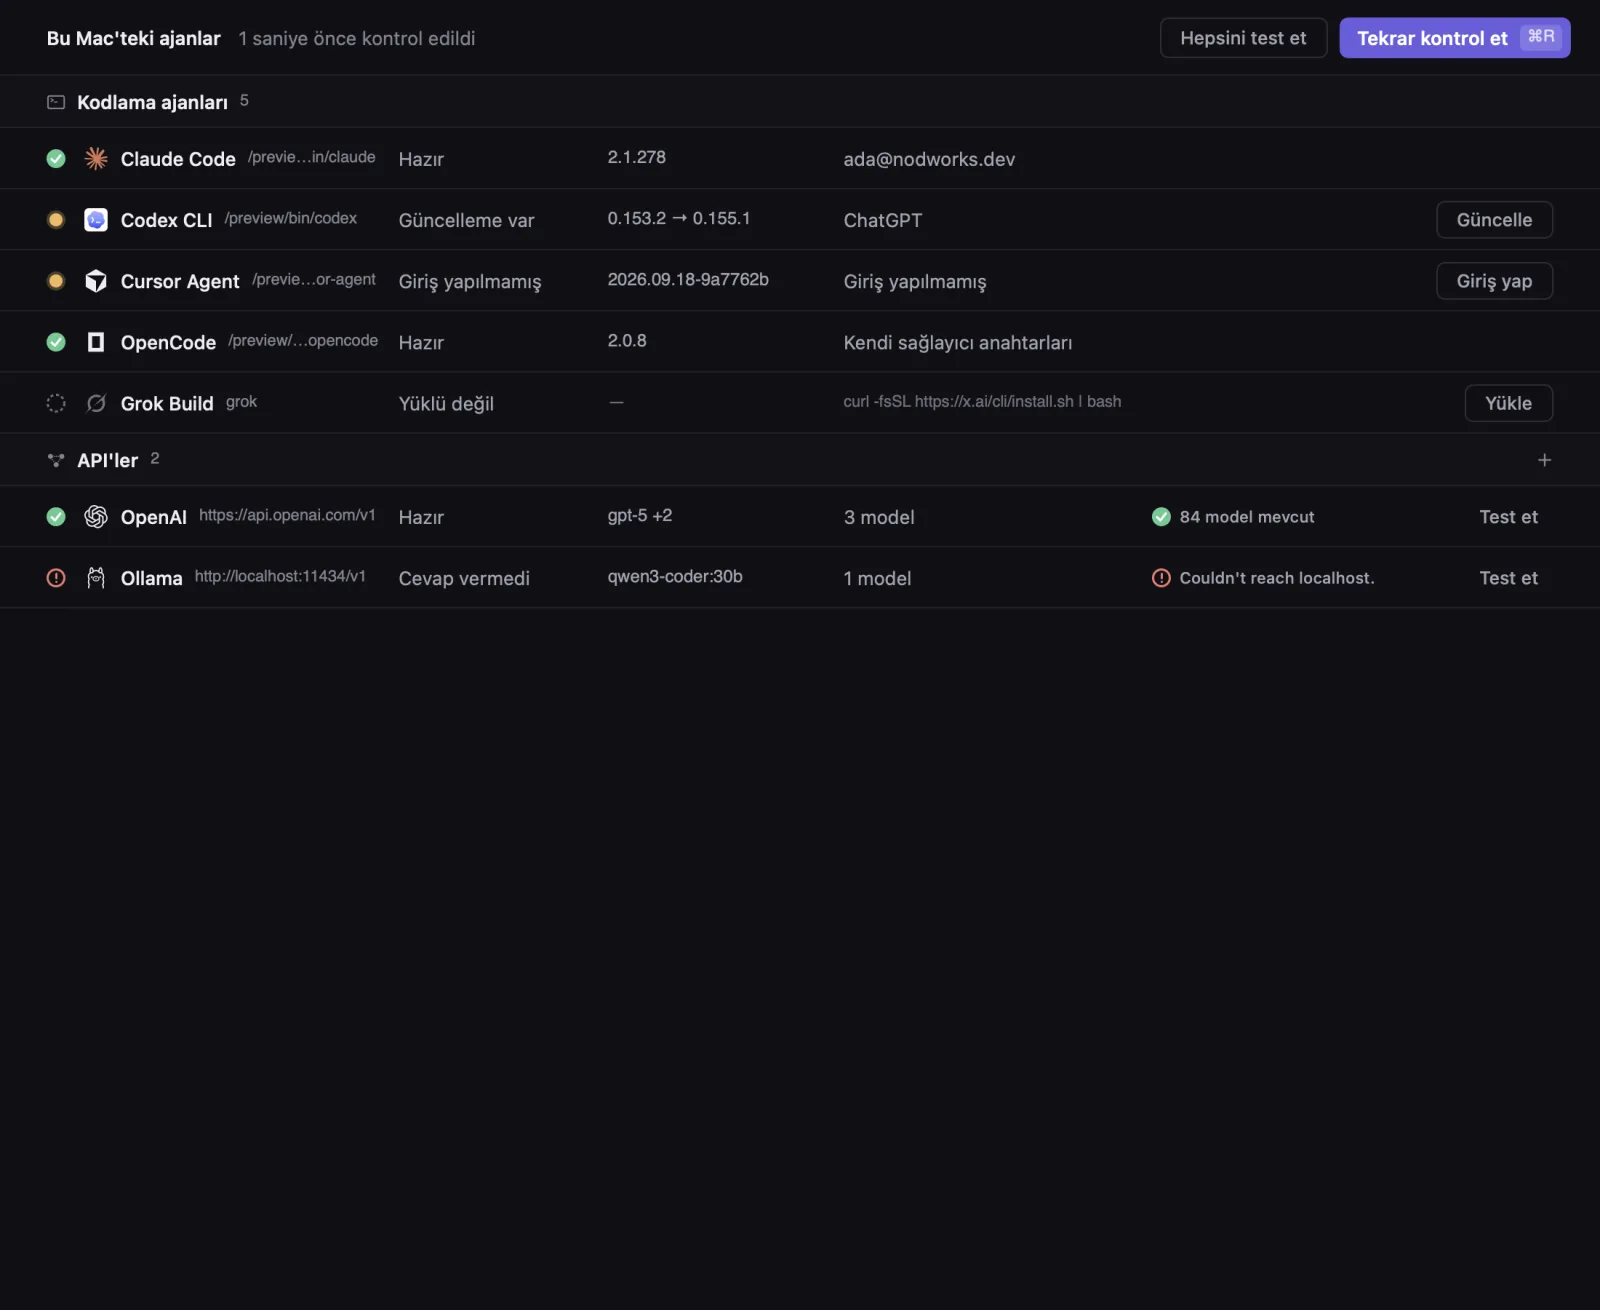Click red warning icon beside Couldn't reach localhost

(x=1161, y=577)
